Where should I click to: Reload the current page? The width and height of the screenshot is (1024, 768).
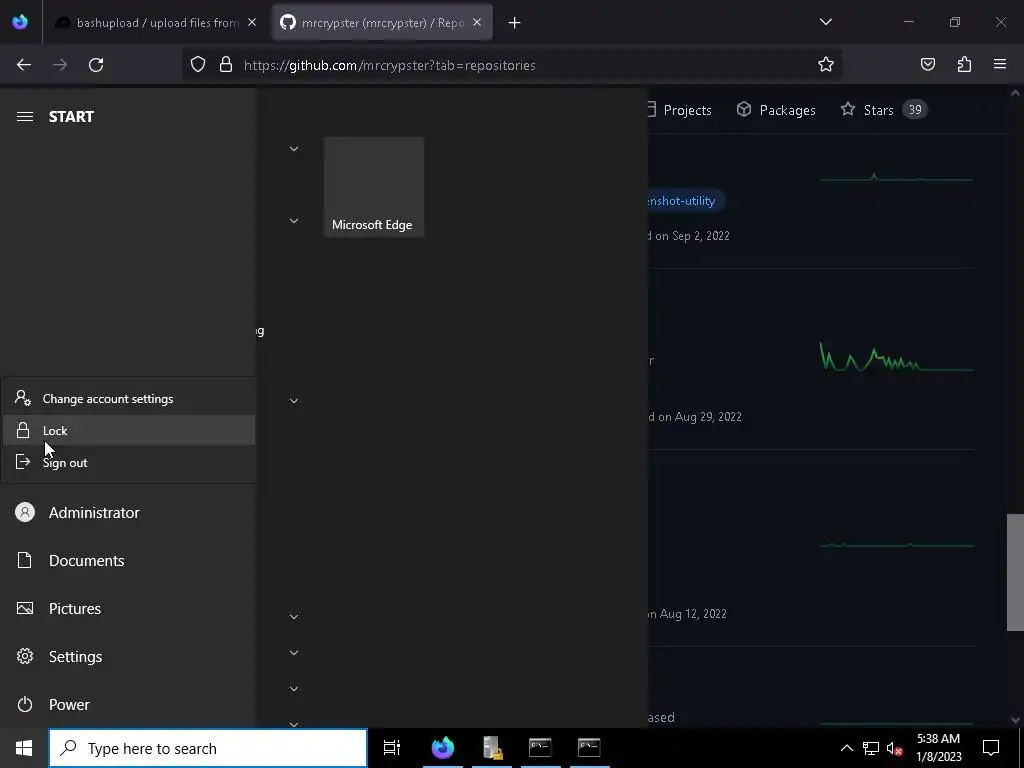(96, 65)
